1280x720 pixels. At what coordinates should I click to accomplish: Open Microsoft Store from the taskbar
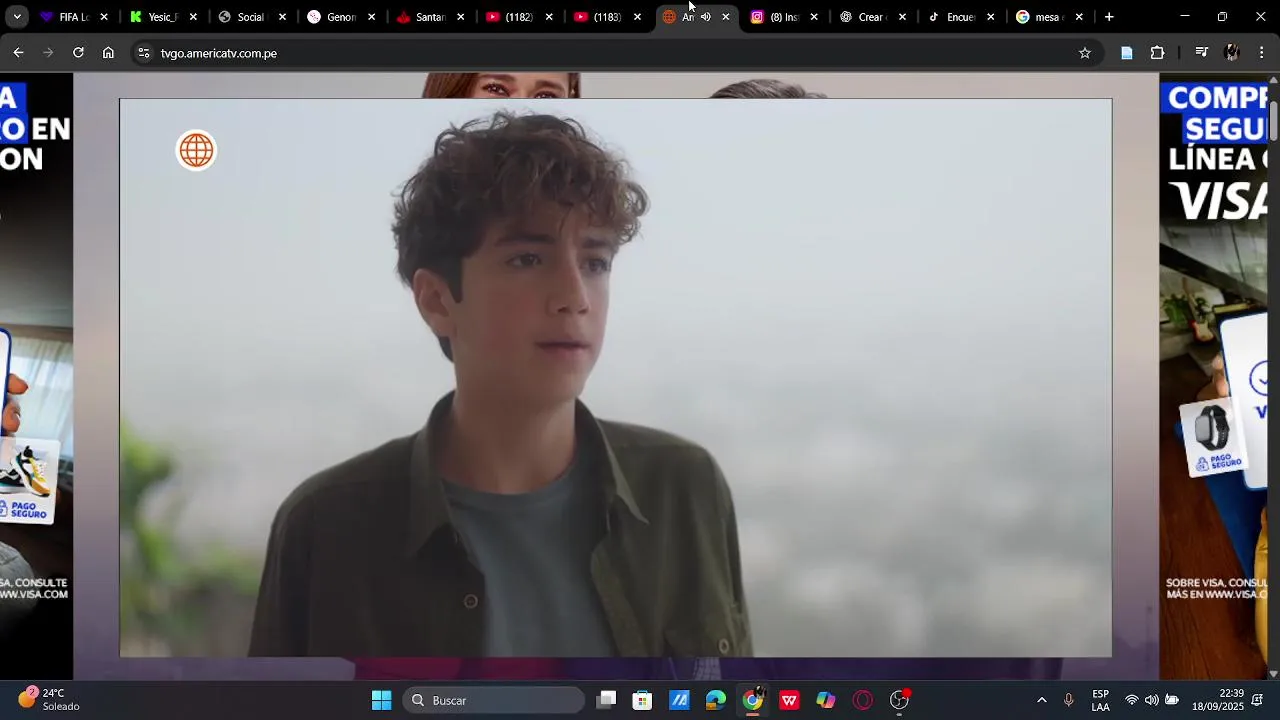pos(642,700)
